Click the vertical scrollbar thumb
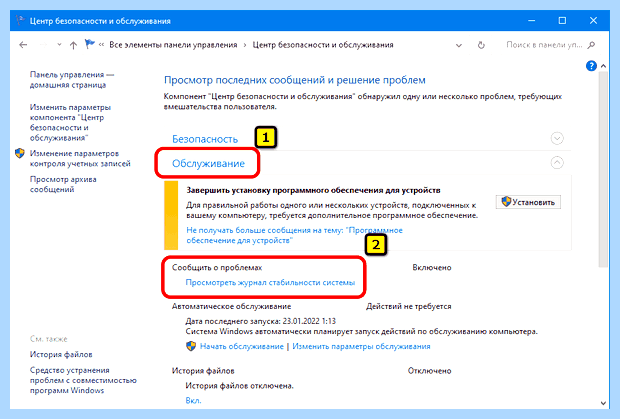Viewport: 620px width, 419px height. 603,170
